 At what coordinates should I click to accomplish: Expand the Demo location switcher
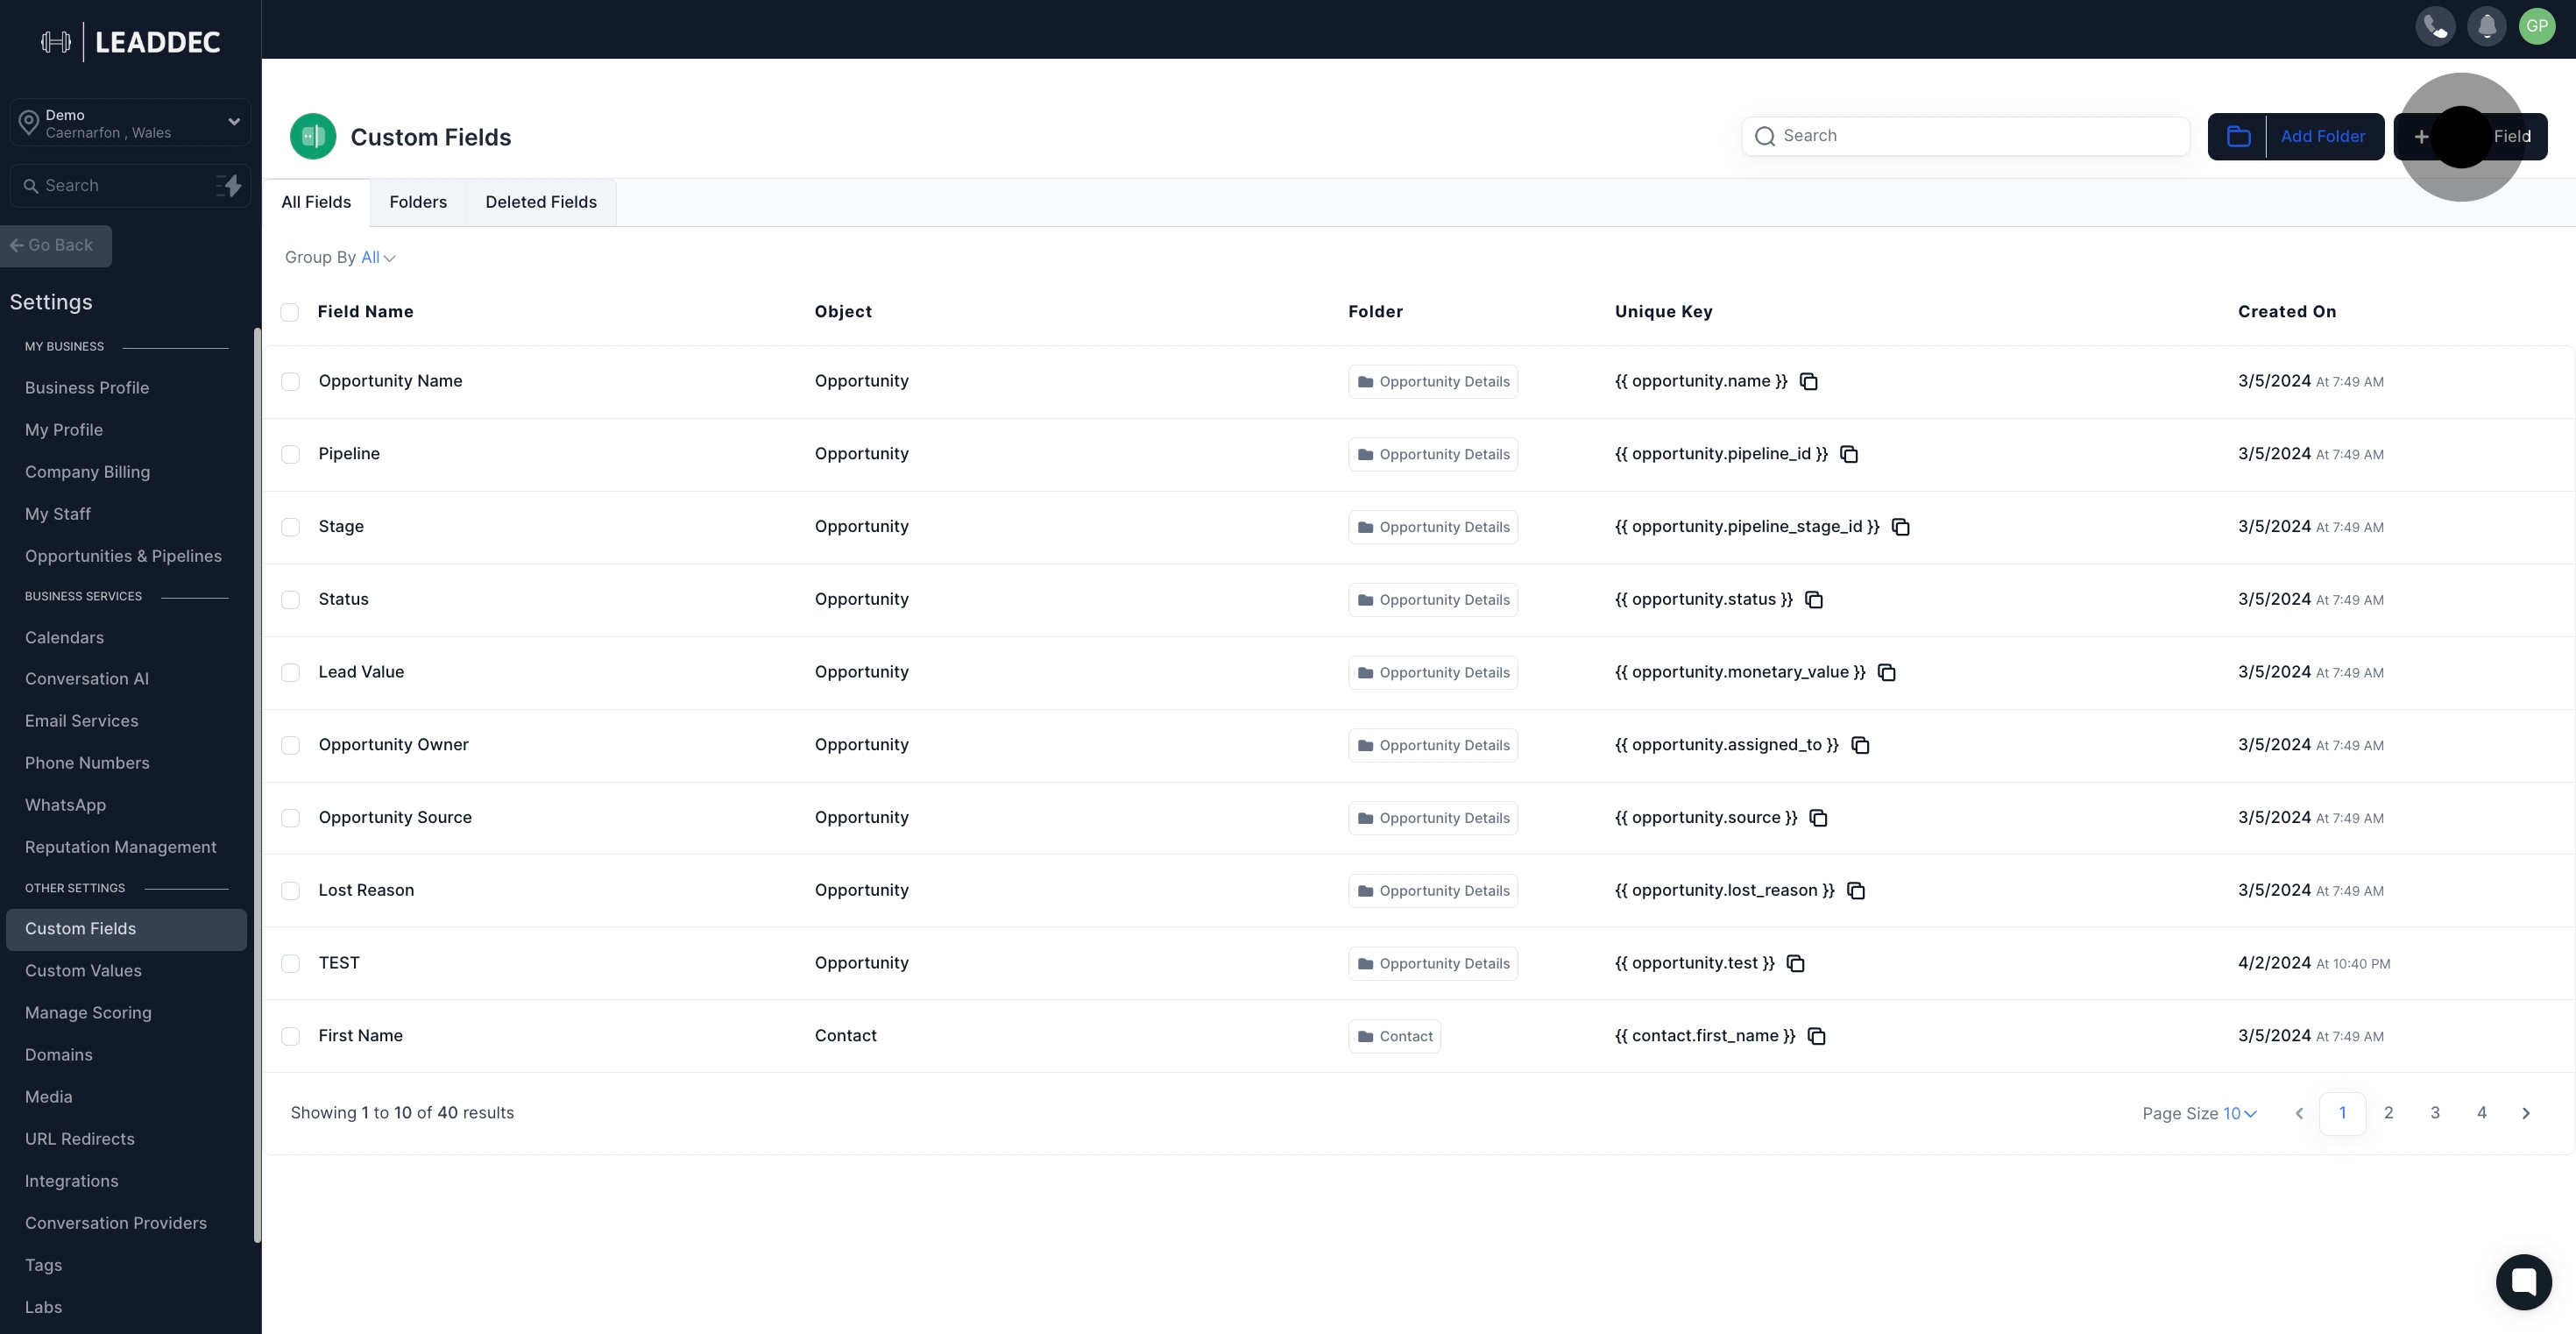click(130, 123)
